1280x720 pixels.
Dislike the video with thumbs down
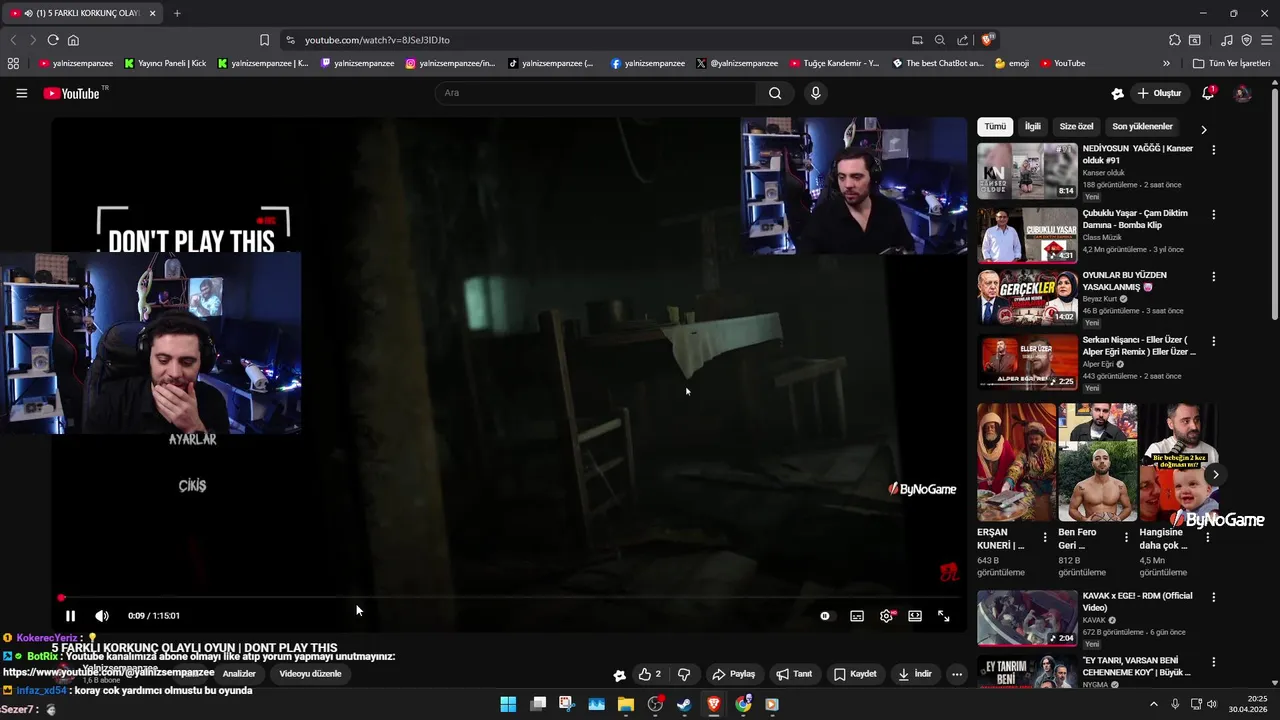click(x=684, y=674)
